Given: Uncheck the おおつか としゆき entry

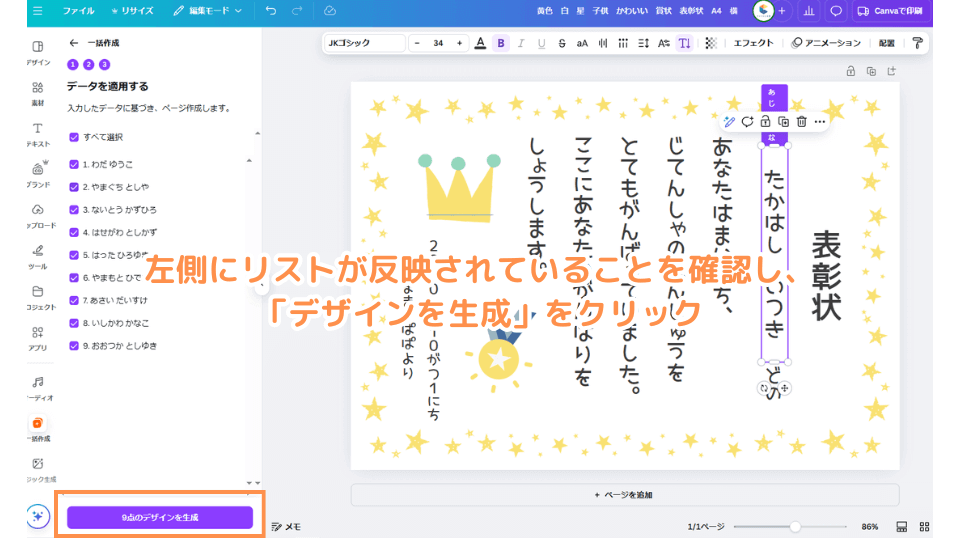Looking at the screenshot, I should click(74, 346).
